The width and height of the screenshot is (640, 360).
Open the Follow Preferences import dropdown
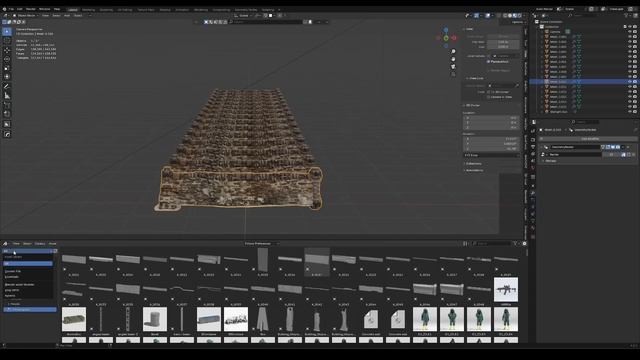[x=261, y=244]
